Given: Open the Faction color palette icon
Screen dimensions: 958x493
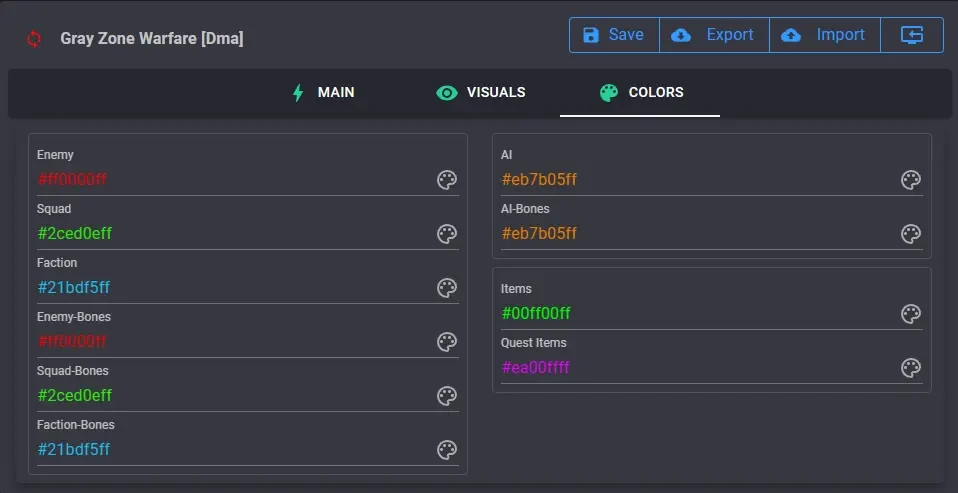Looking at the screenshot, I should (447, 288).
